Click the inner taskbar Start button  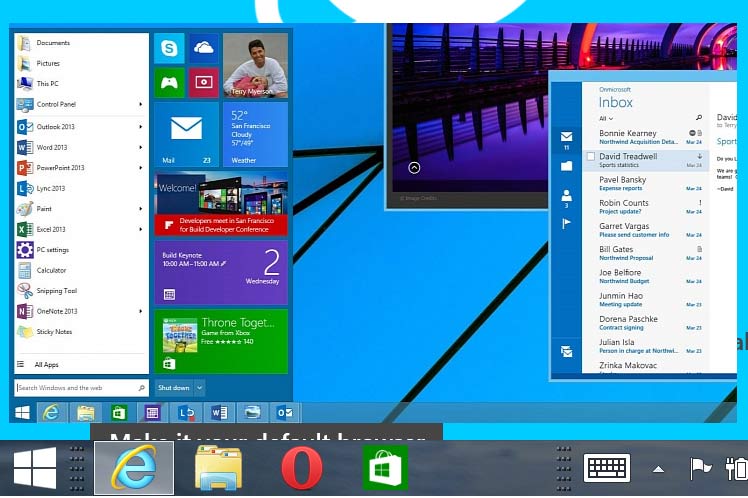point(22,413)
